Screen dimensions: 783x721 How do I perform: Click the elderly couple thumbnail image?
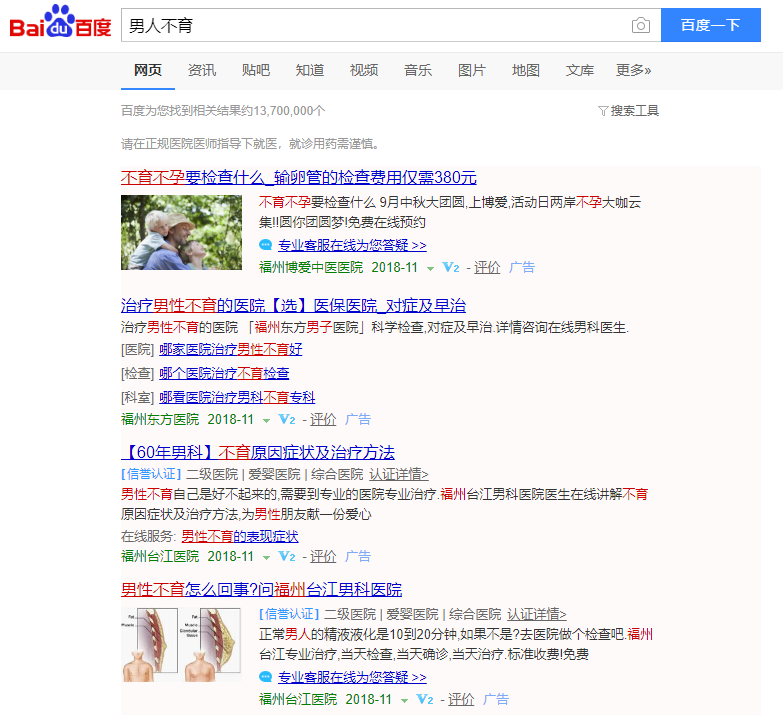tap(181, 232)
